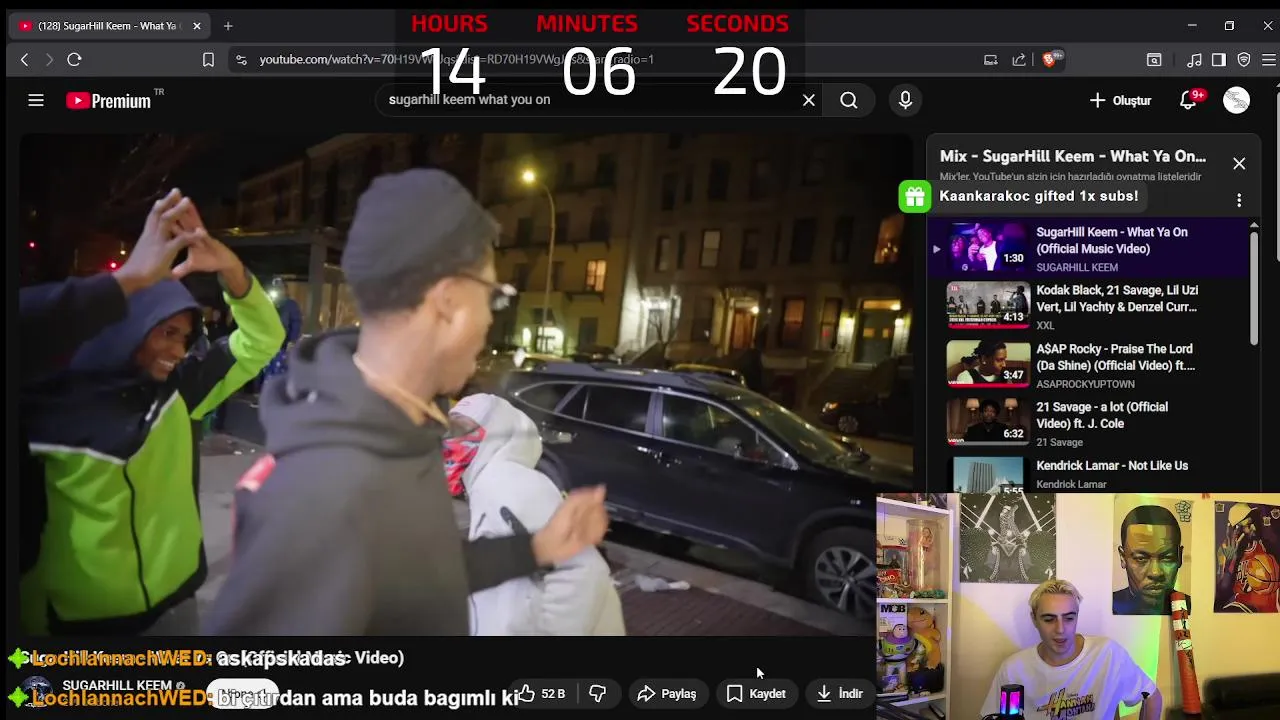Click title 'Kendrick Lamar - Not Like Us'
Viewport: 1280px width, 720px height.
tap(1112, 466)
